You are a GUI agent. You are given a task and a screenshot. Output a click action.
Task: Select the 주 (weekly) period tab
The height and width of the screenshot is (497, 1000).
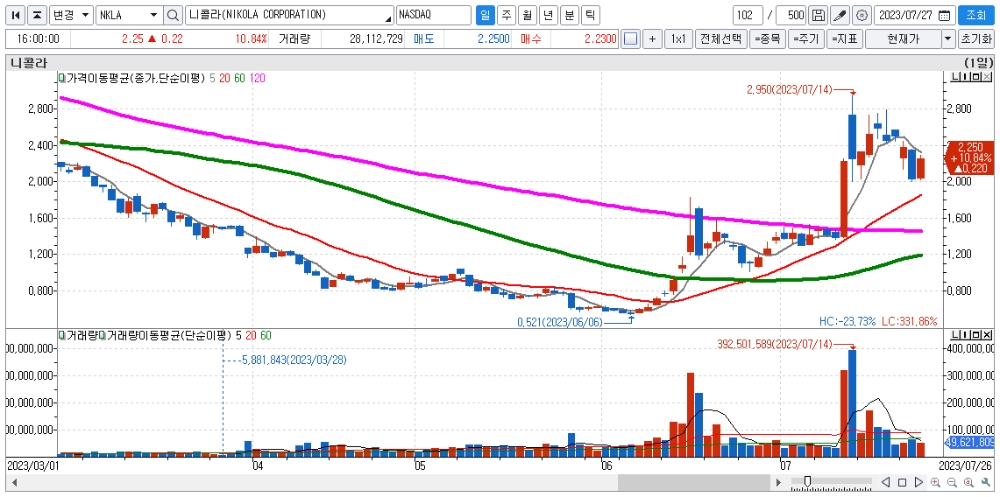point(506,15)
